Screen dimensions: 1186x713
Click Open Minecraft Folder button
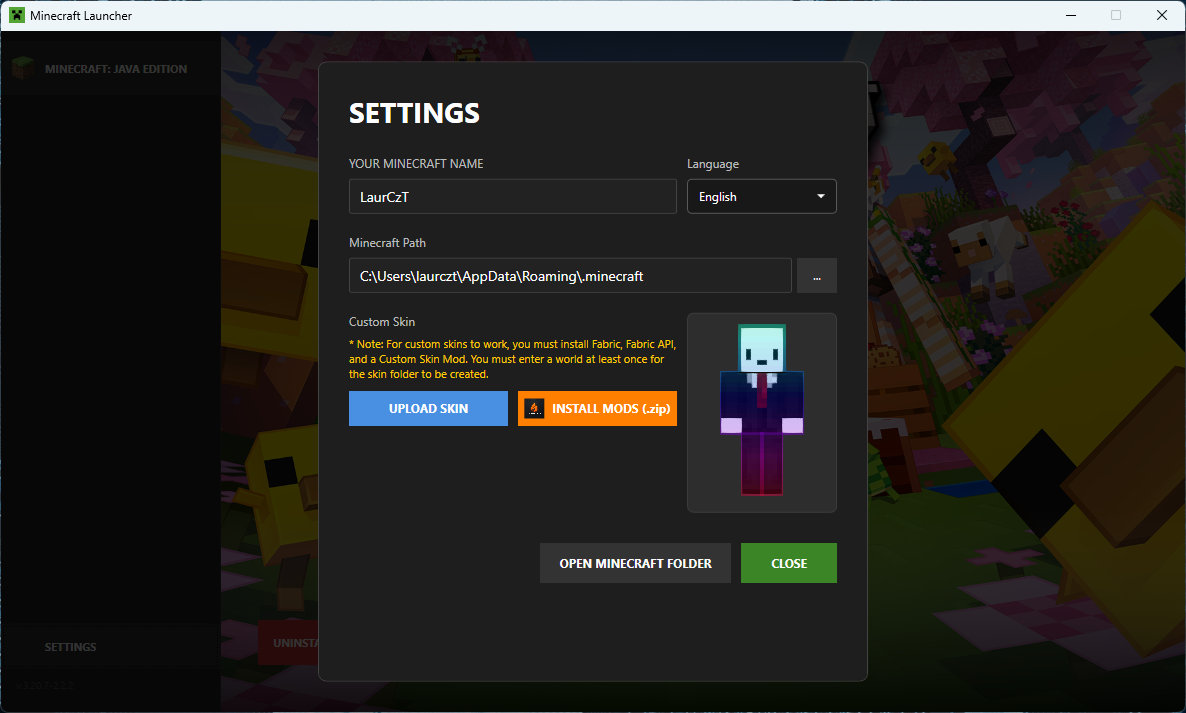pos(635,563)
